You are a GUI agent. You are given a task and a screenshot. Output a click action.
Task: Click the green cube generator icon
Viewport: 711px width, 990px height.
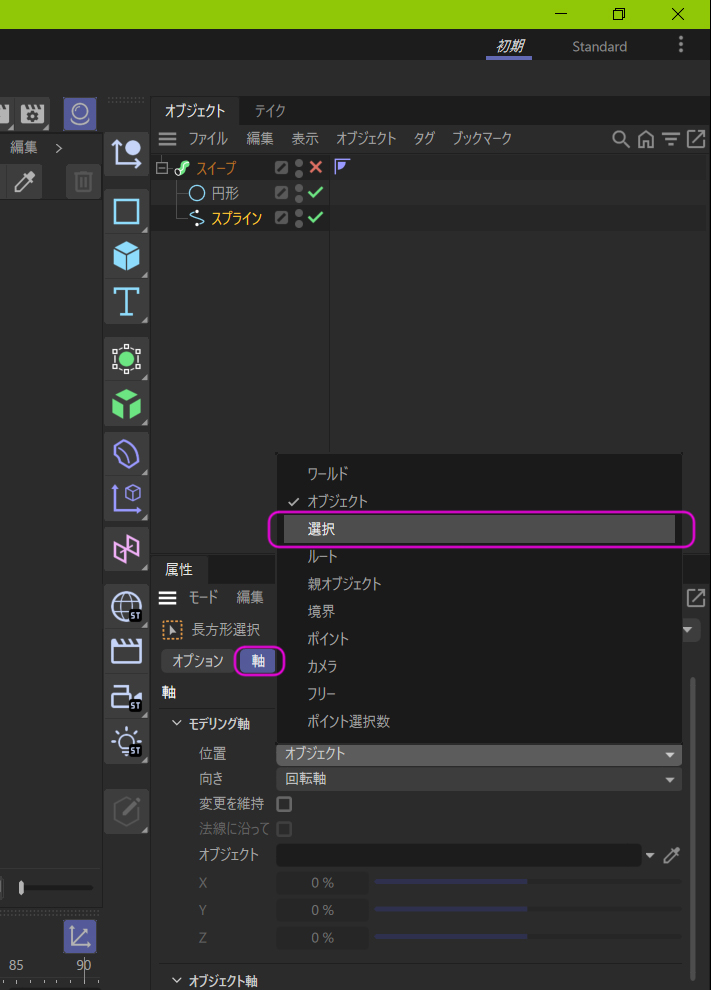coord(126,404)
